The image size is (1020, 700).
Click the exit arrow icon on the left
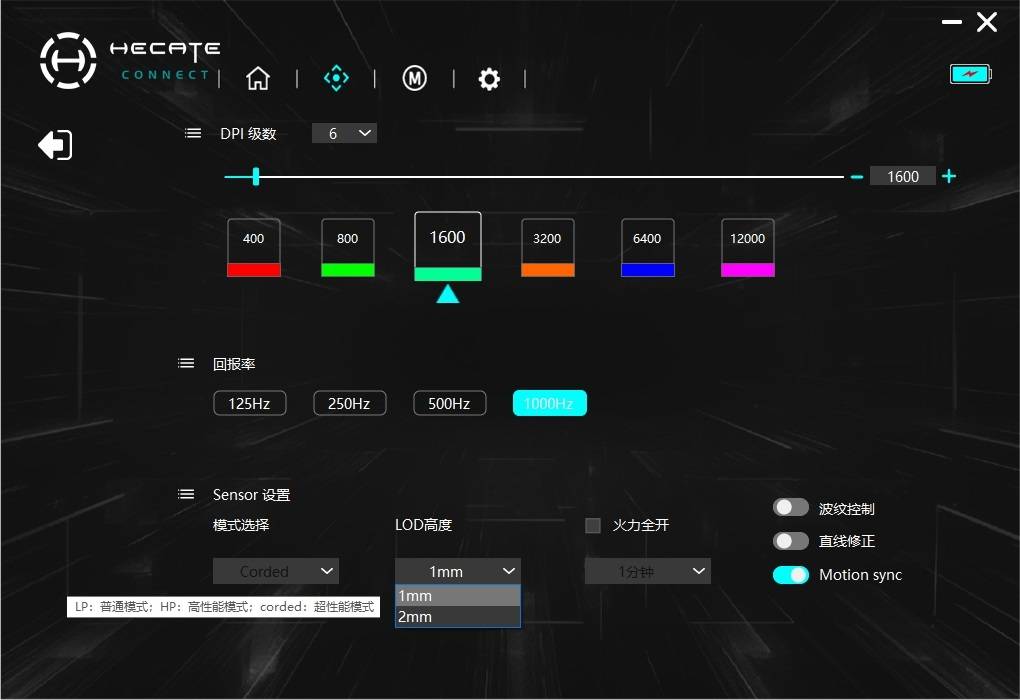[x=55, y=144]
